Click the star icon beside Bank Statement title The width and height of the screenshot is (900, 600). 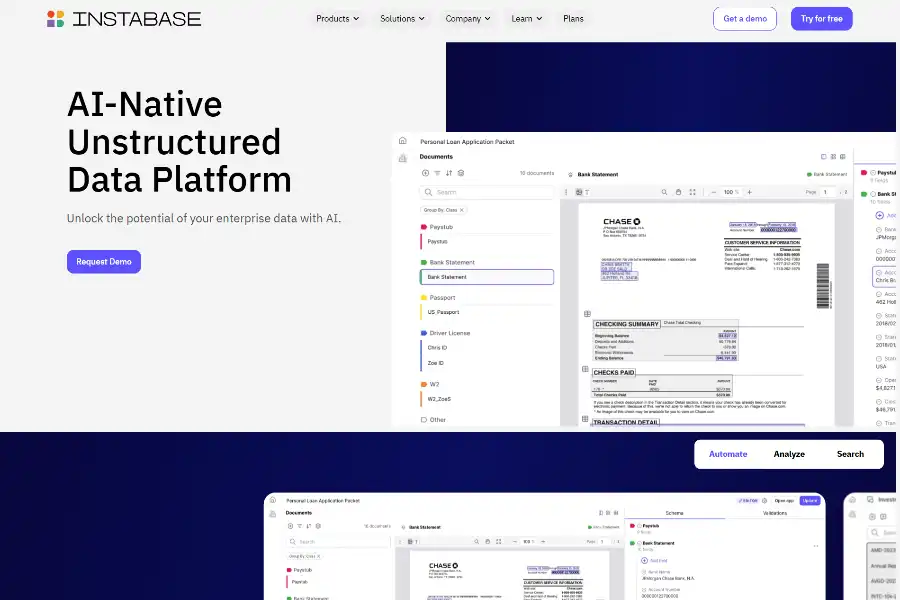point(571,175)
